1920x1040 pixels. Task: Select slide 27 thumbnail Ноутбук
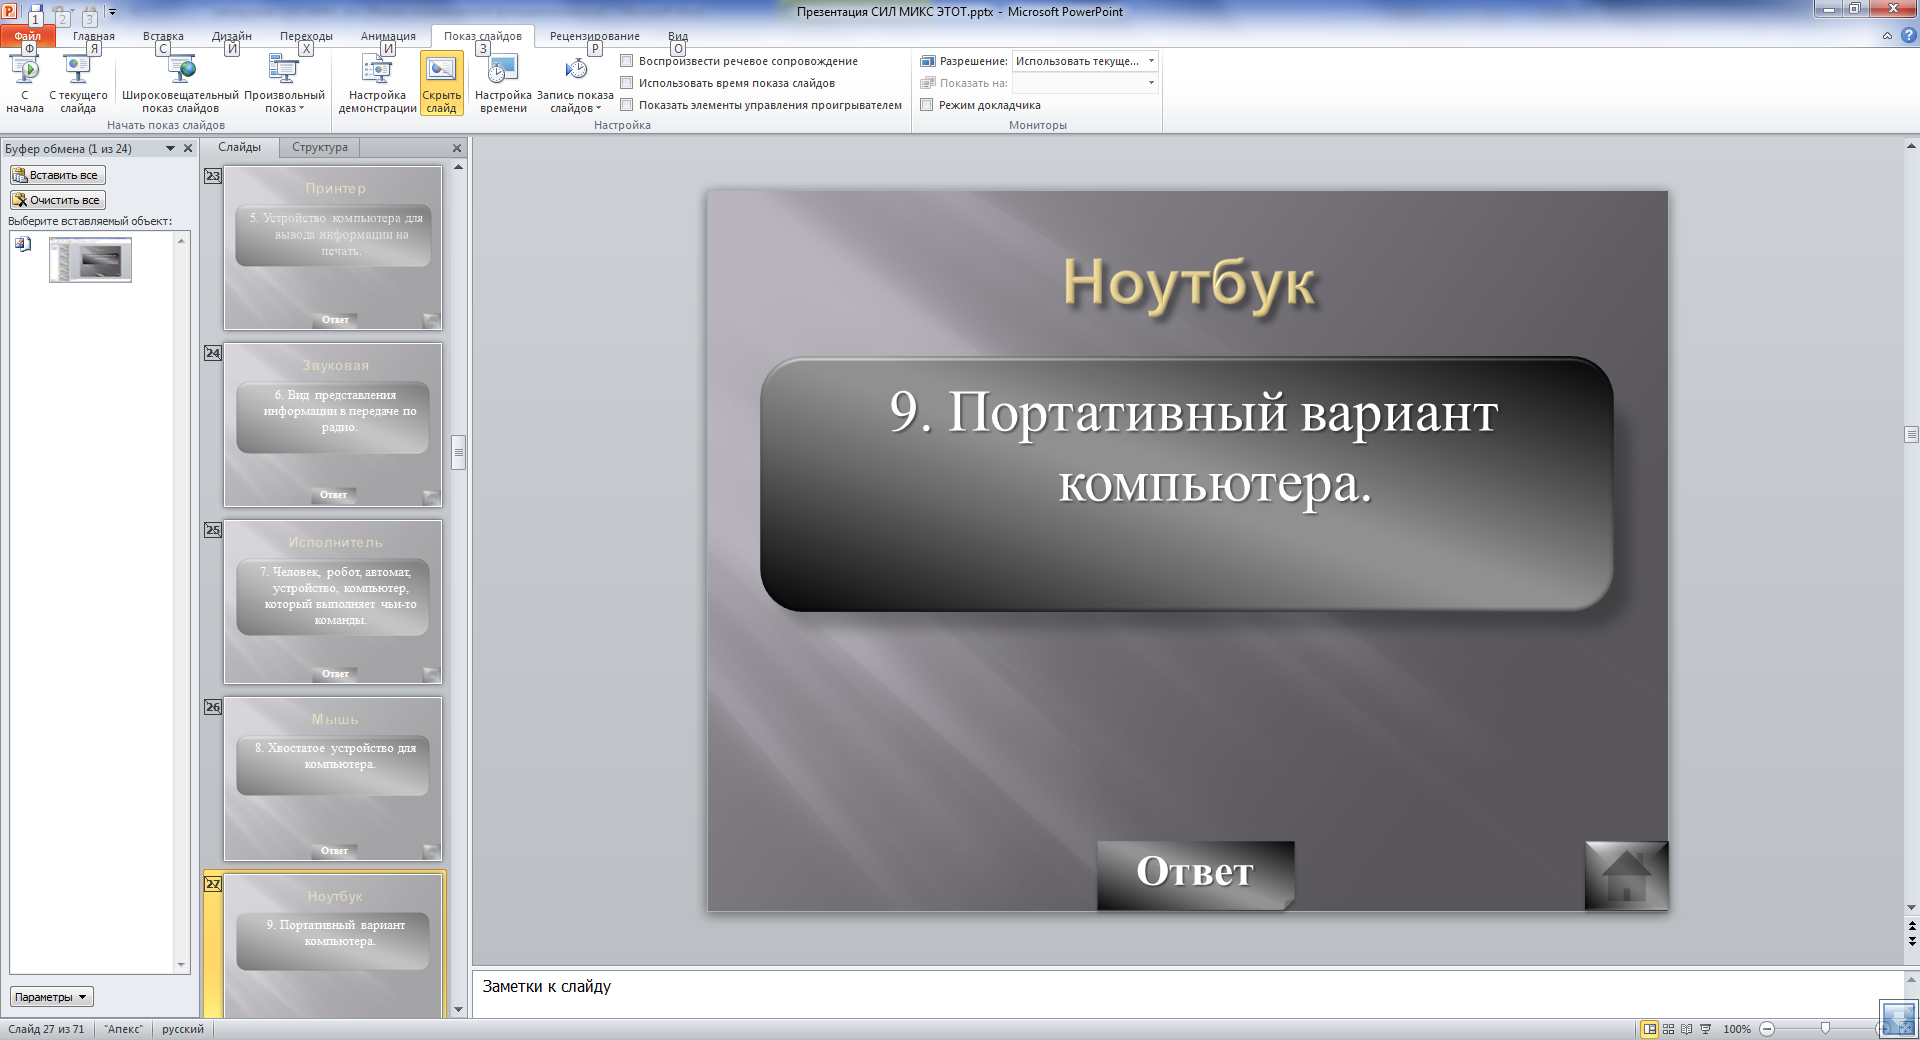pos(333,946)
